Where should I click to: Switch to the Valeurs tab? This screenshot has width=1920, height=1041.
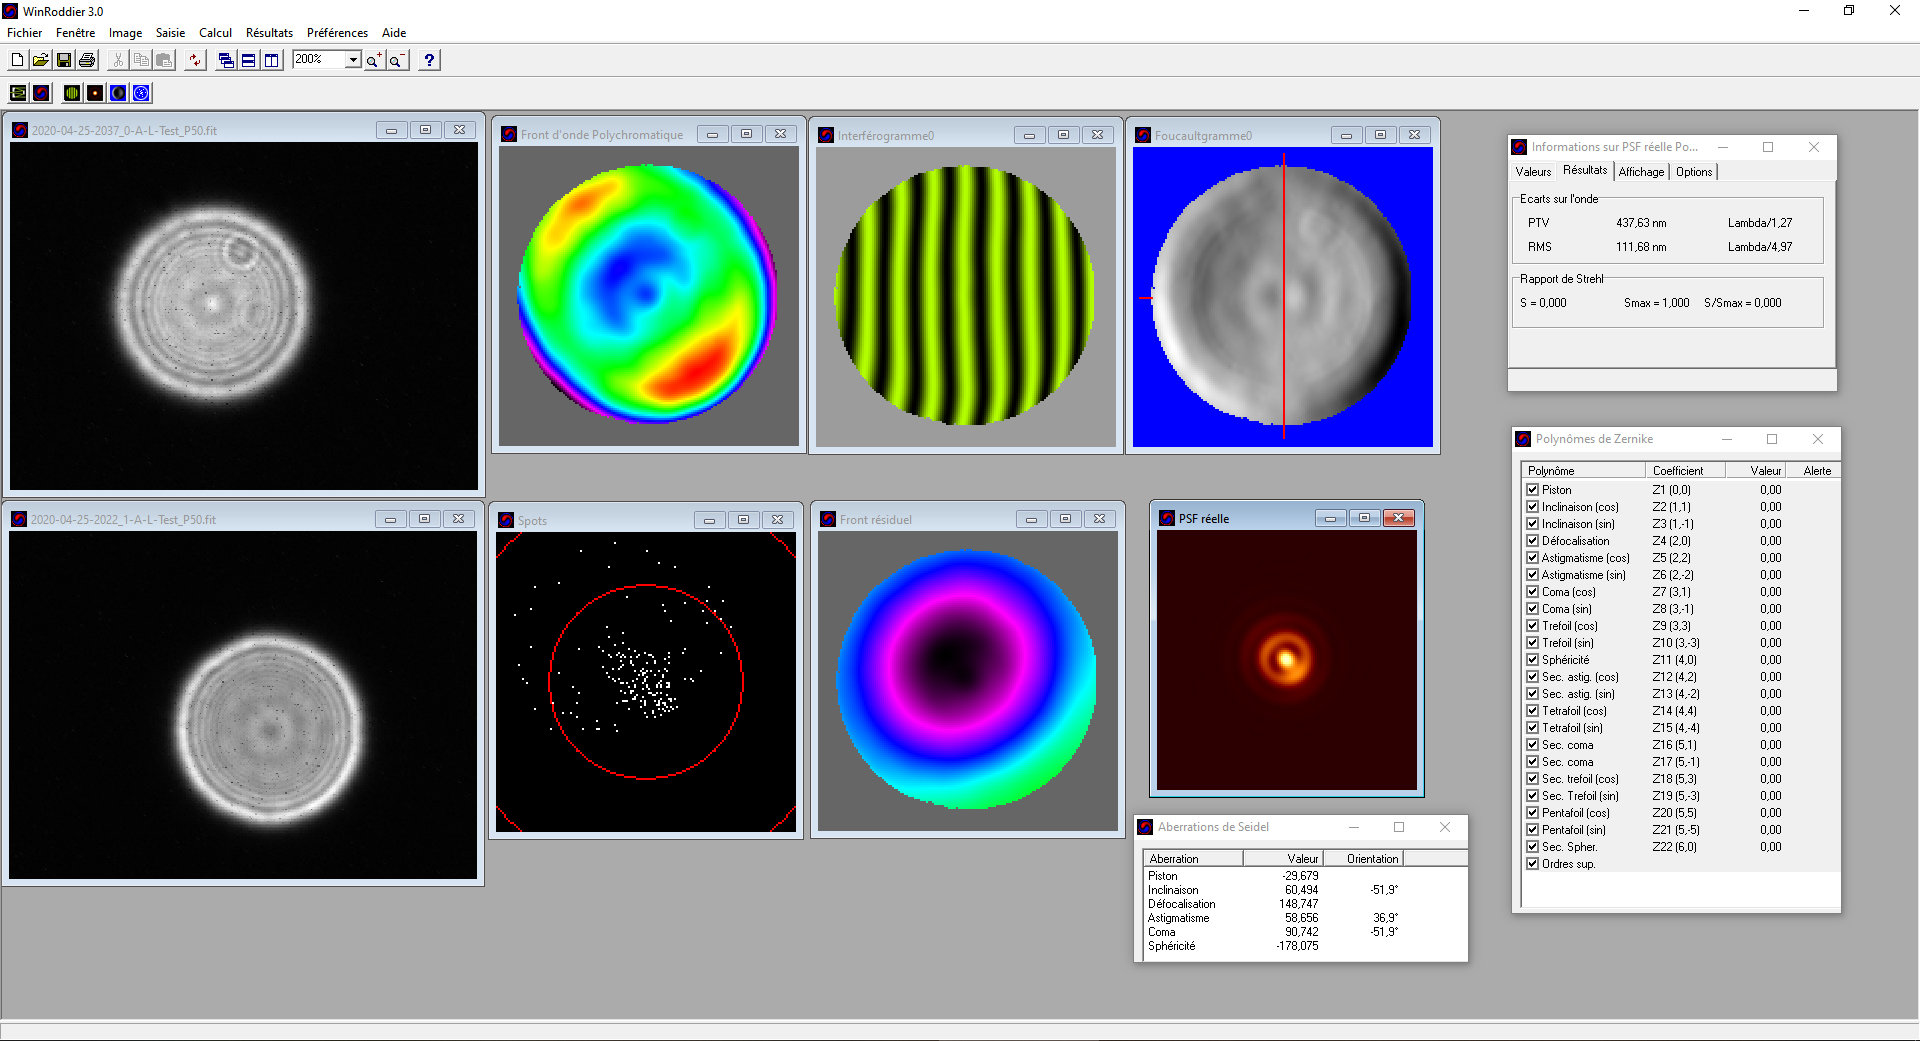(x=1533, y=172)
